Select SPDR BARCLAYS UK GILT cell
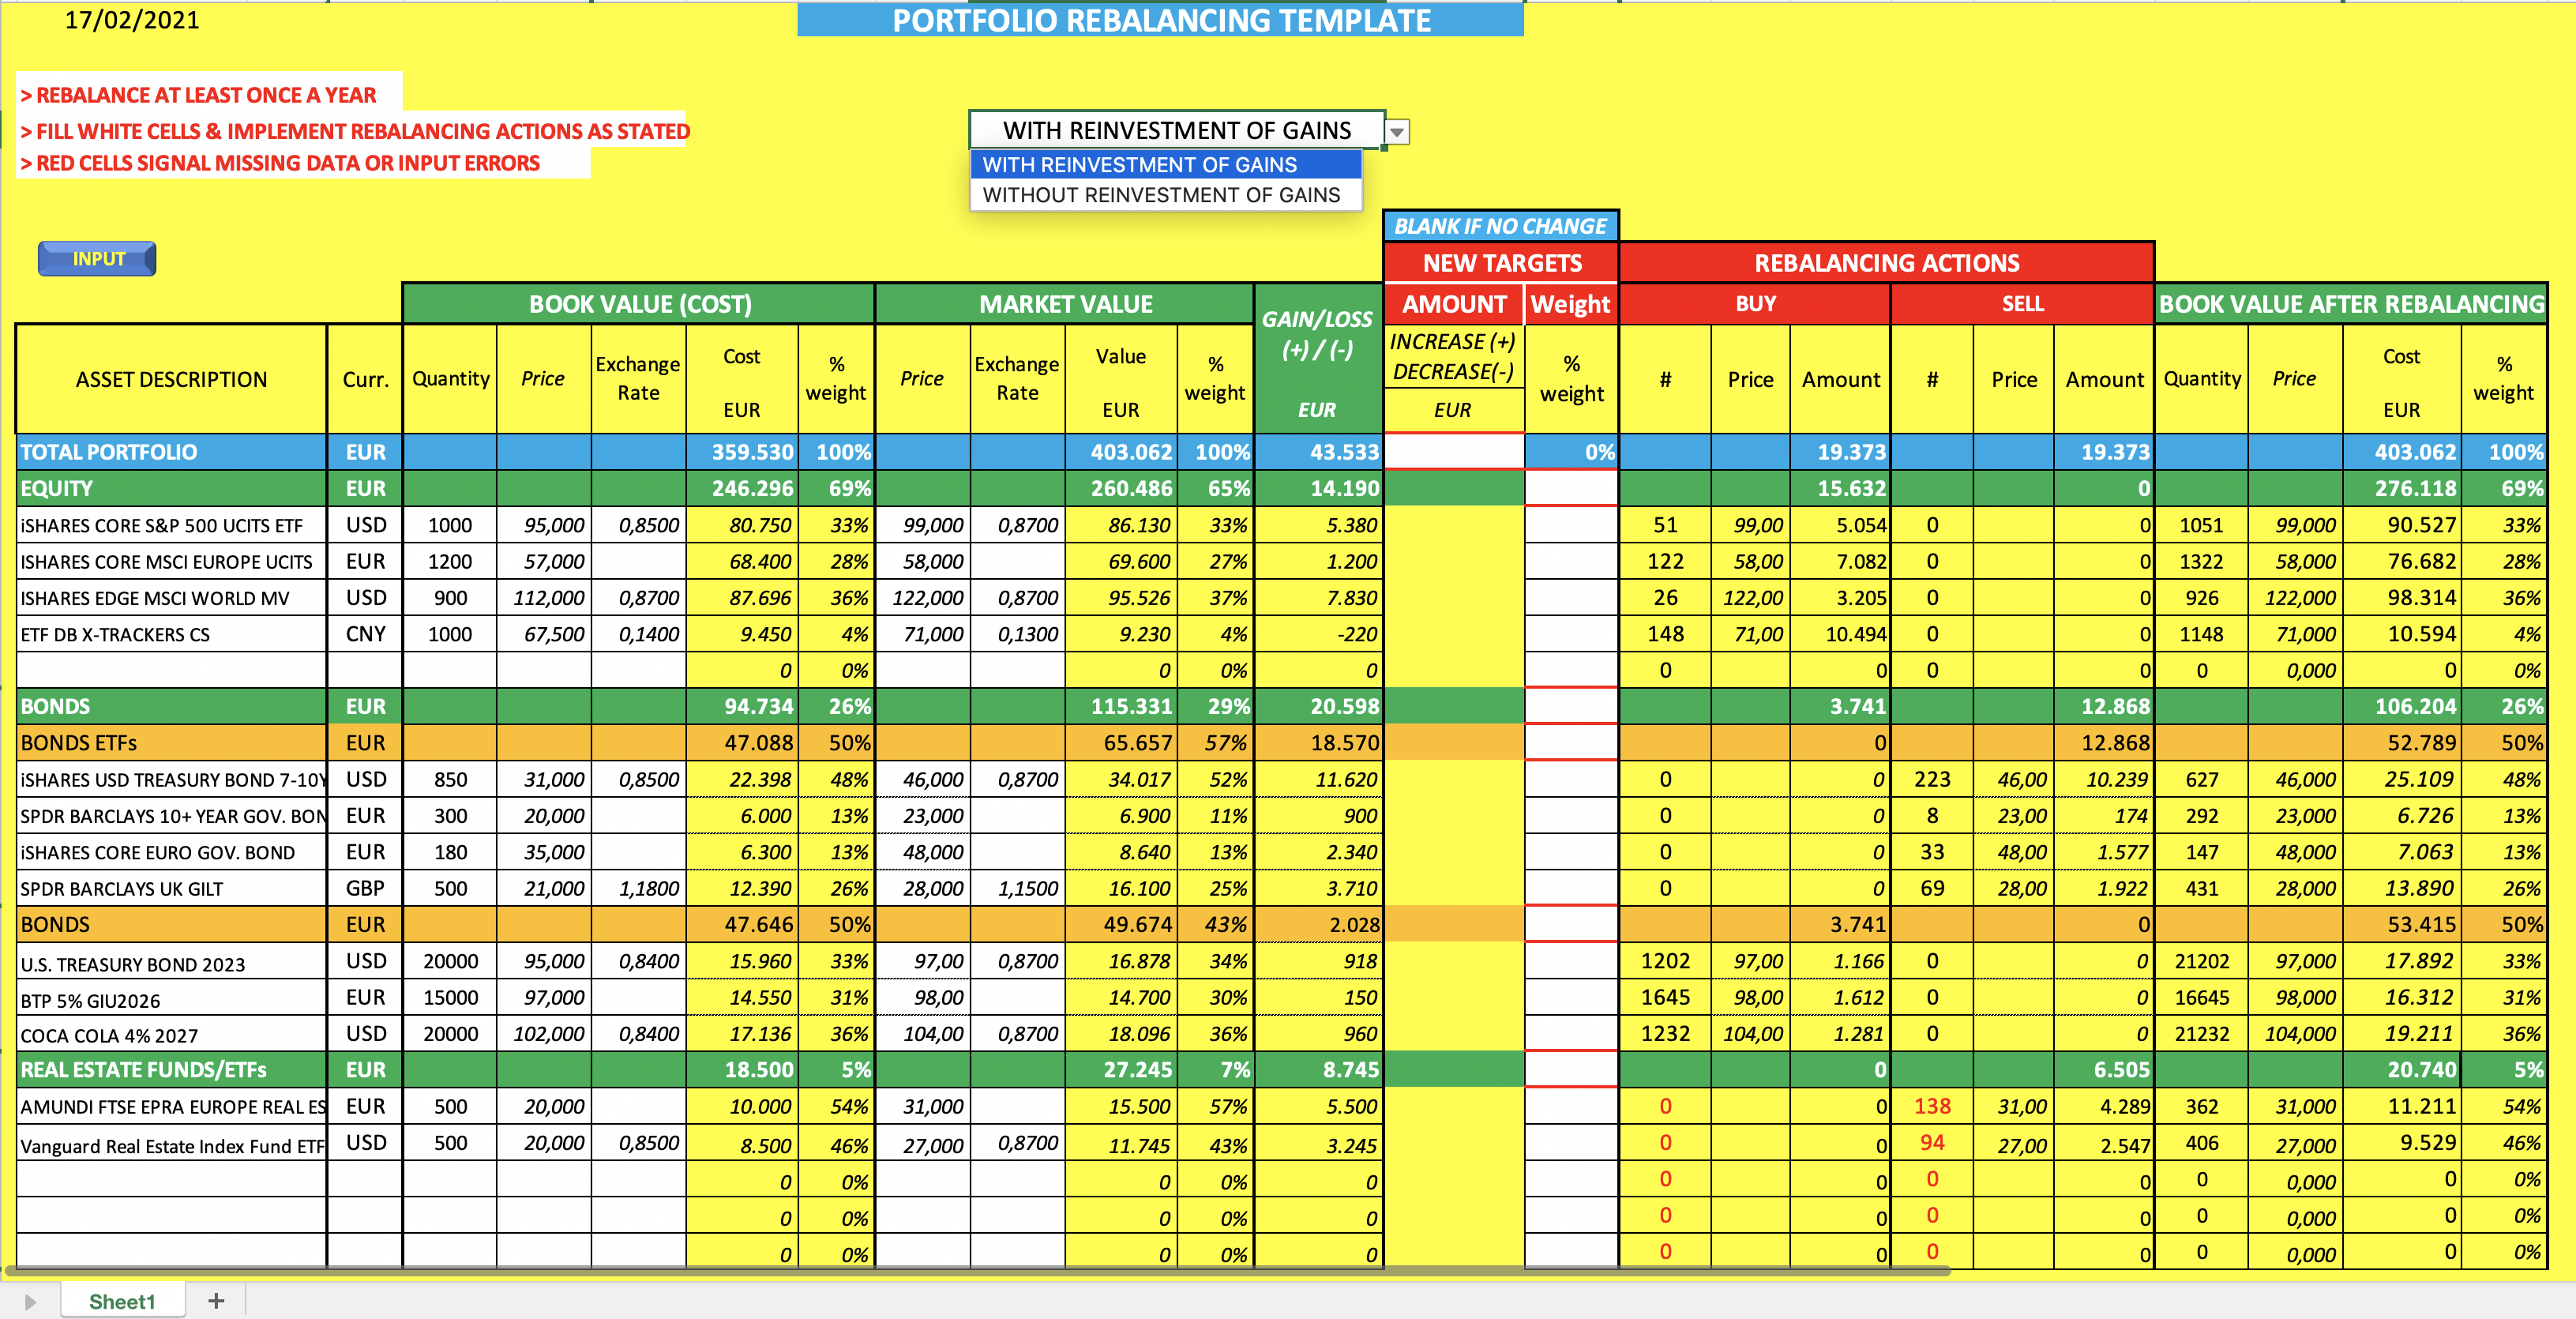This screenshot has width=2576, height=1319. pos(171,889)
